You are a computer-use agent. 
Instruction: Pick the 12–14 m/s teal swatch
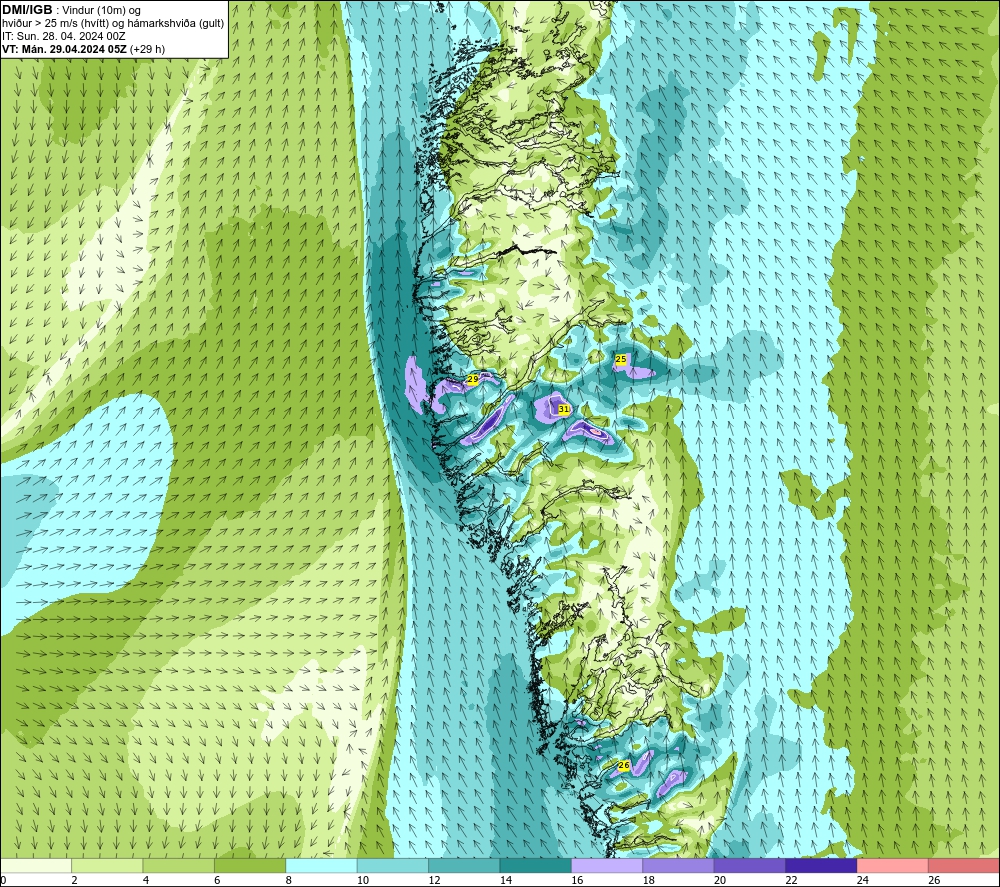click(464, 865)
